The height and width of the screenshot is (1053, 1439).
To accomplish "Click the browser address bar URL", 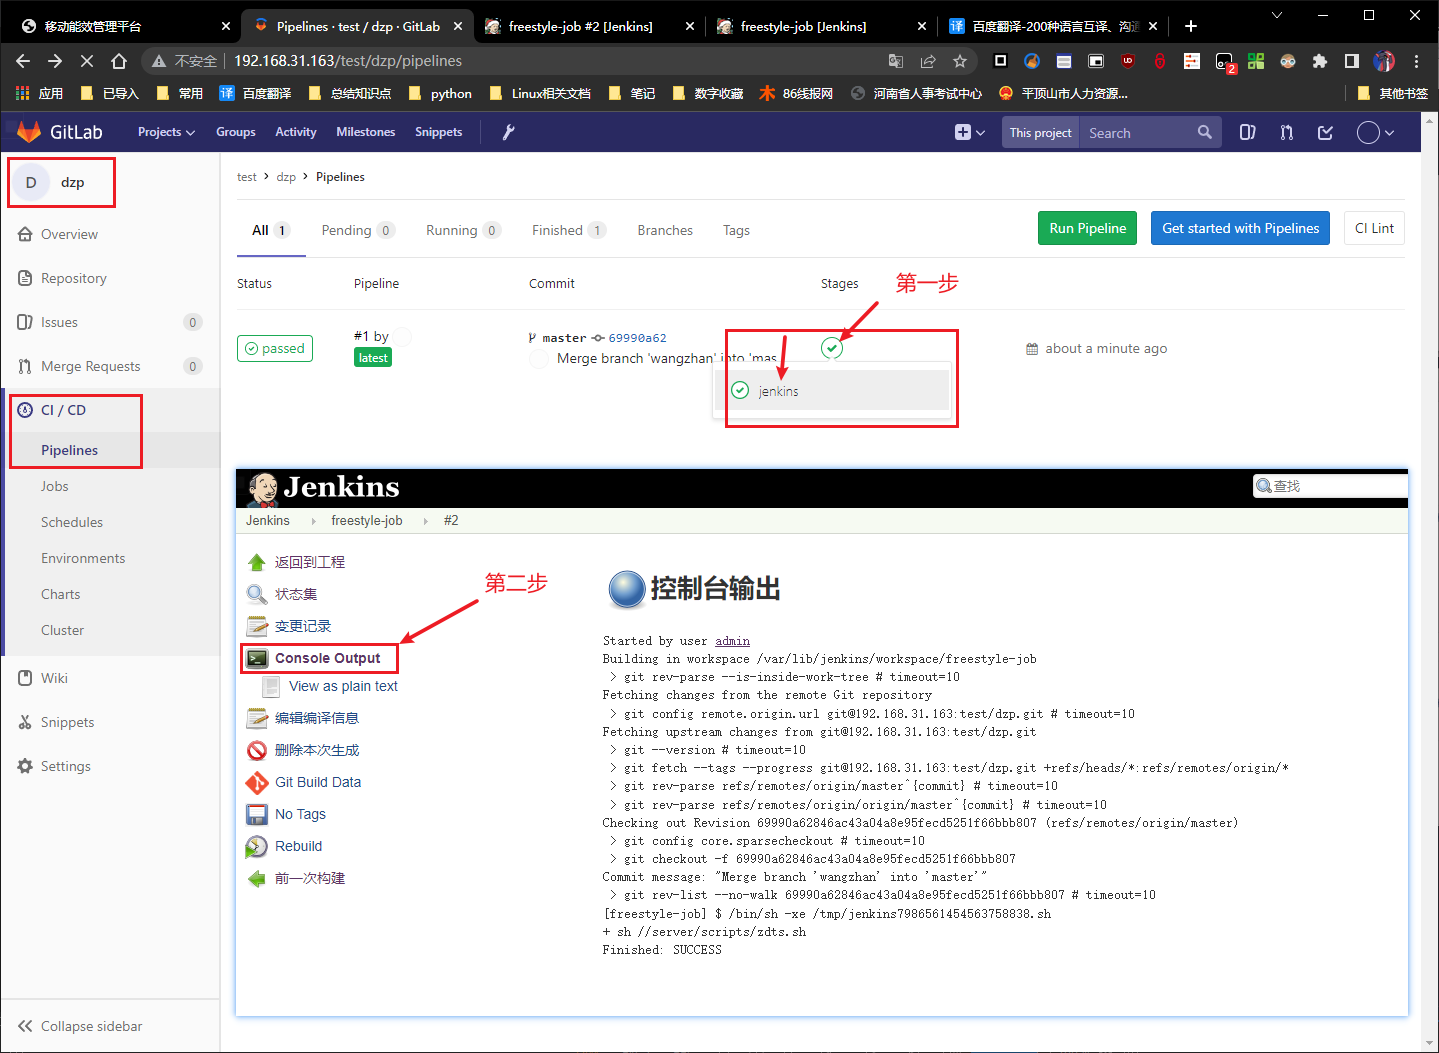I will [x=348, y=61].
